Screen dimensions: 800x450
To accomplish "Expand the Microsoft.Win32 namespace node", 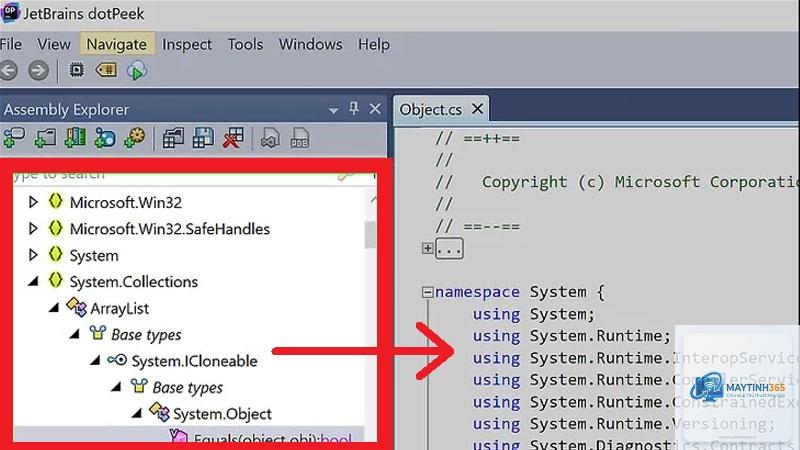I will pos(33,202).
